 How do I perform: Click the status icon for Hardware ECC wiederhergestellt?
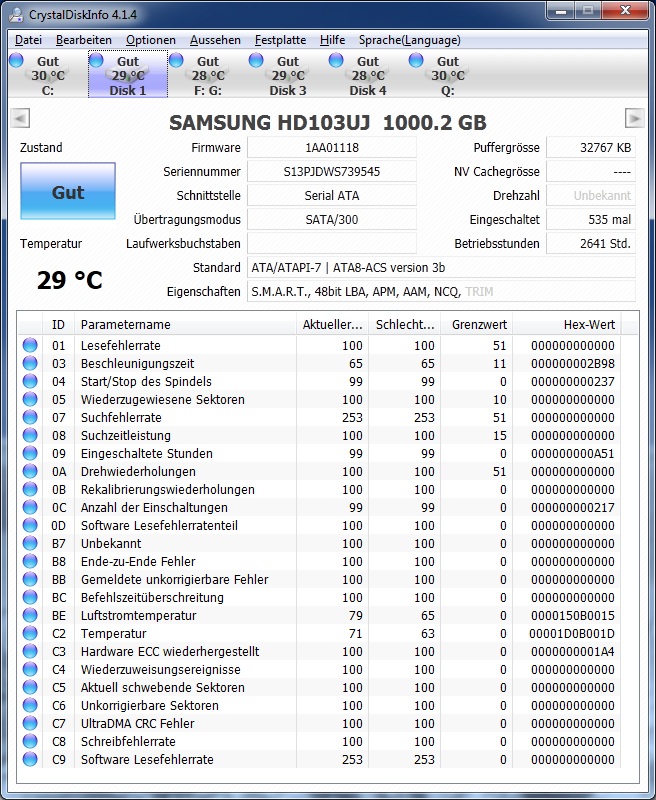tap(30, 651)
